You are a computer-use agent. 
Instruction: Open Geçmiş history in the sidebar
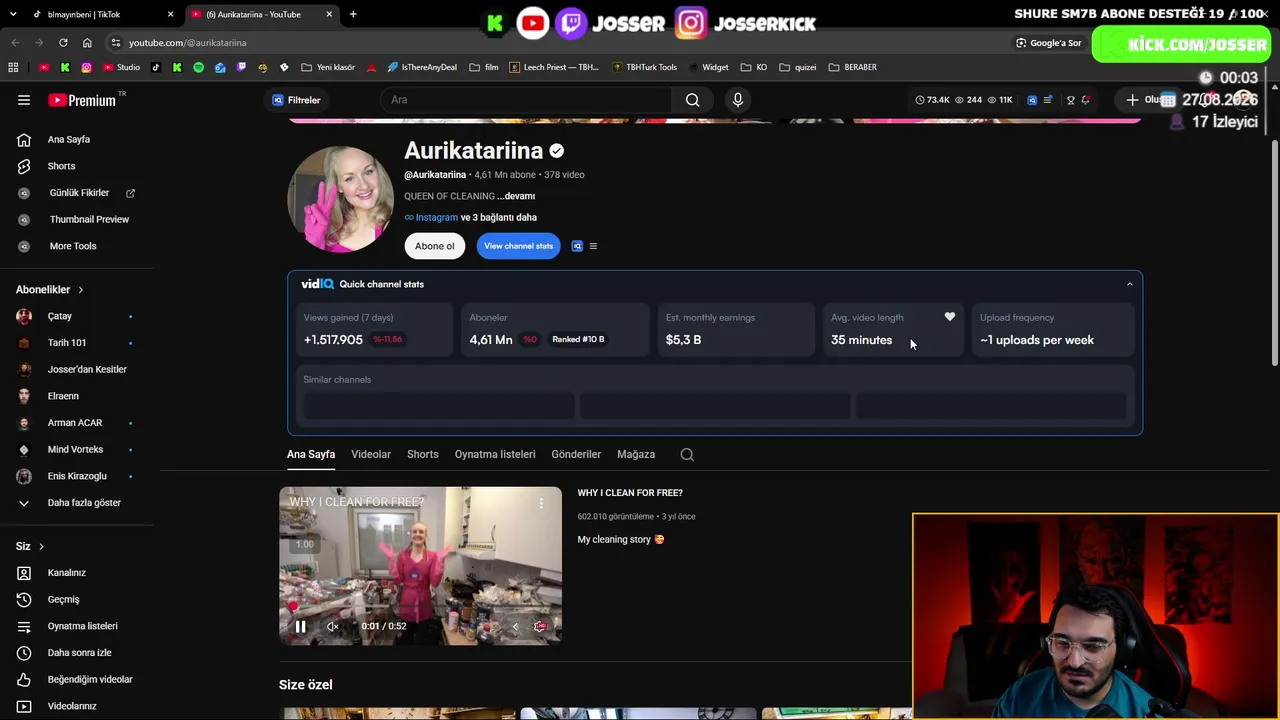coord(63,599)
